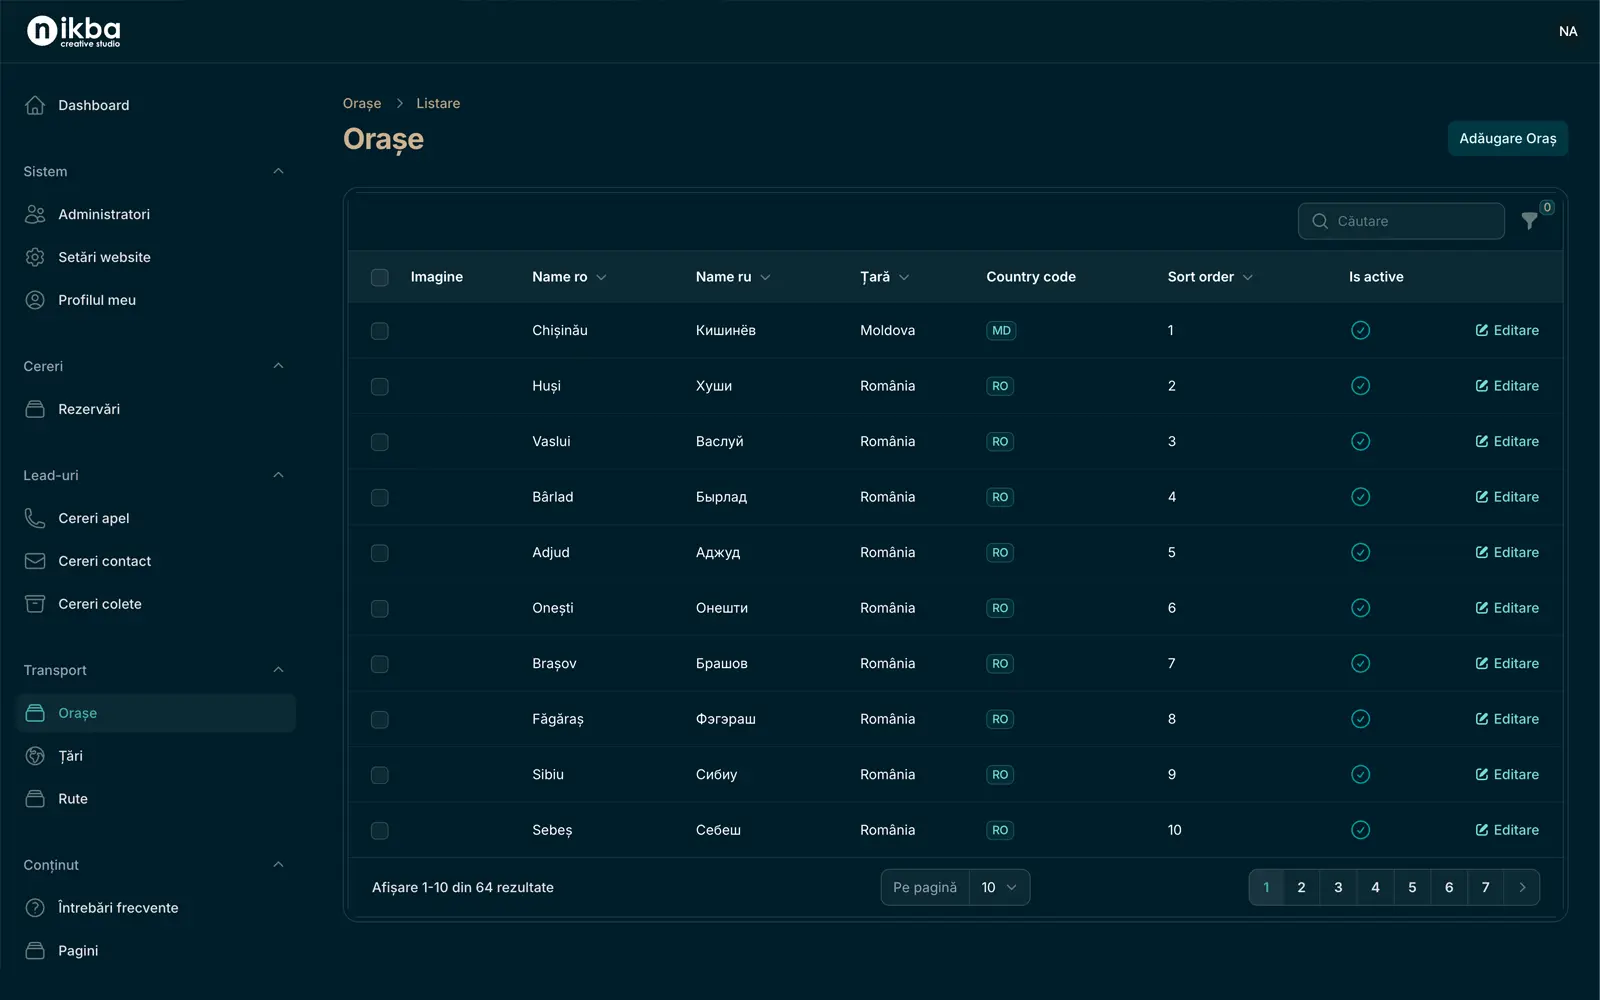Click the Profilul meu person icon
1600x1000 pixels.
35,300
